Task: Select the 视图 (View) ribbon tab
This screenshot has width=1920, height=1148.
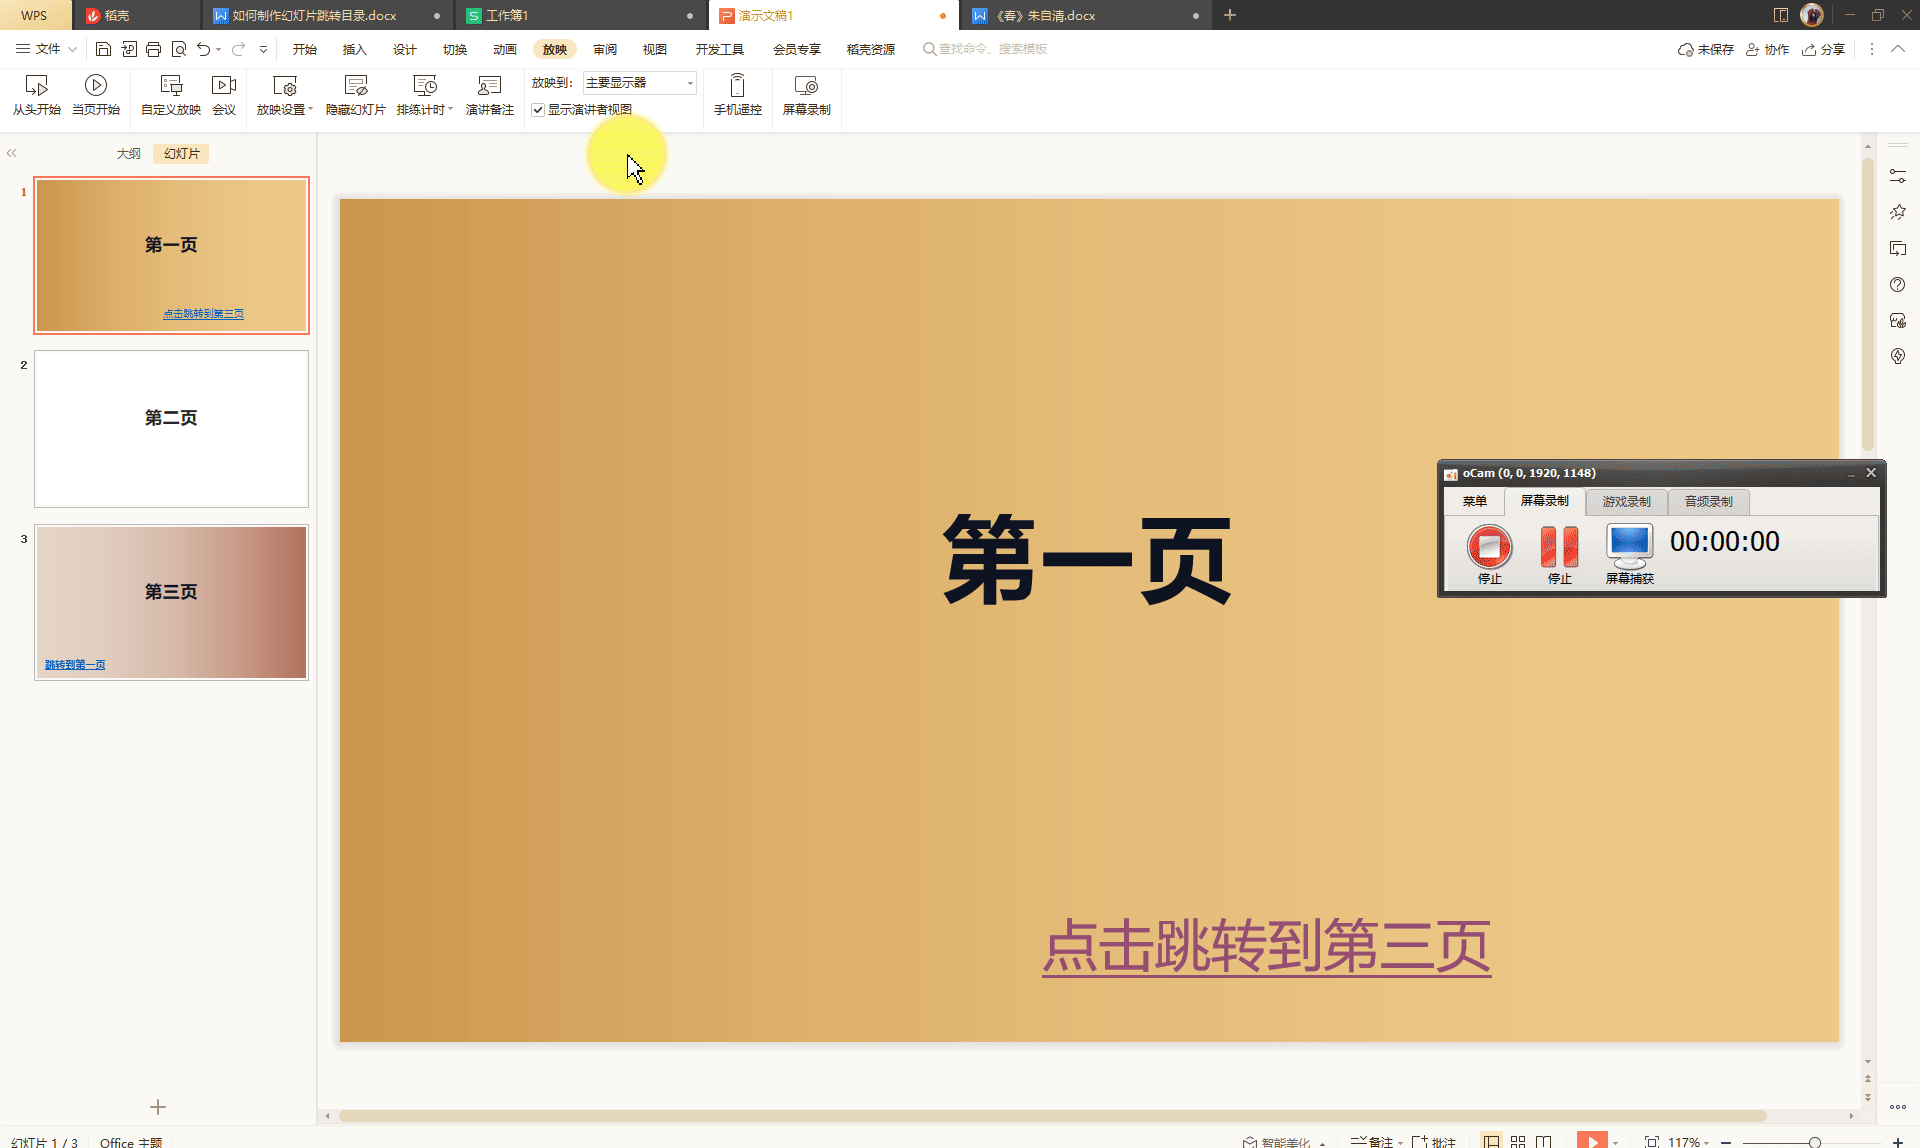Action: click(653, 49)
